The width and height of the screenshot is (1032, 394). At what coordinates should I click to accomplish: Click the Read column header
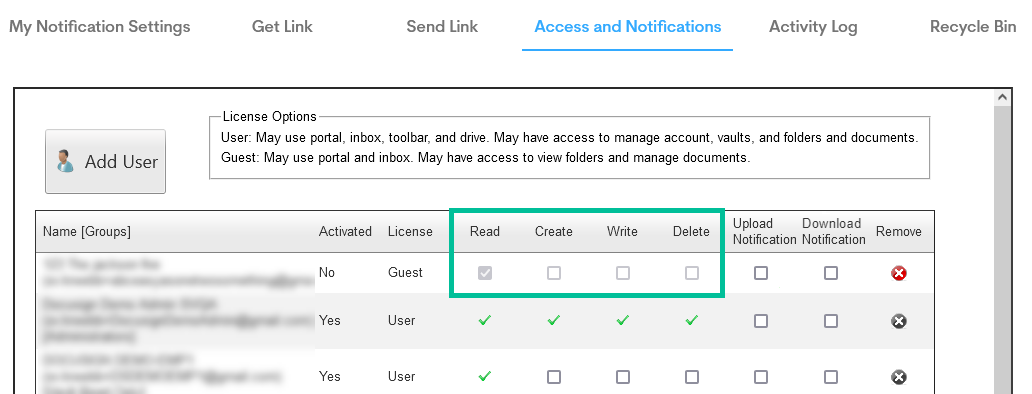[485, 232]
